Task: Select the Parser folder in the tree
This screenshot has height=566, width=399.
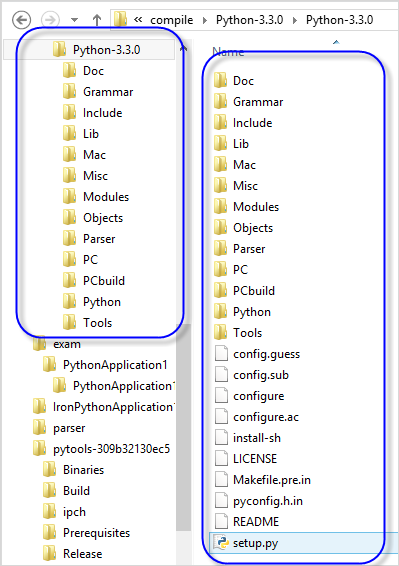Action: pyautogui.click(x=99, y=239)
